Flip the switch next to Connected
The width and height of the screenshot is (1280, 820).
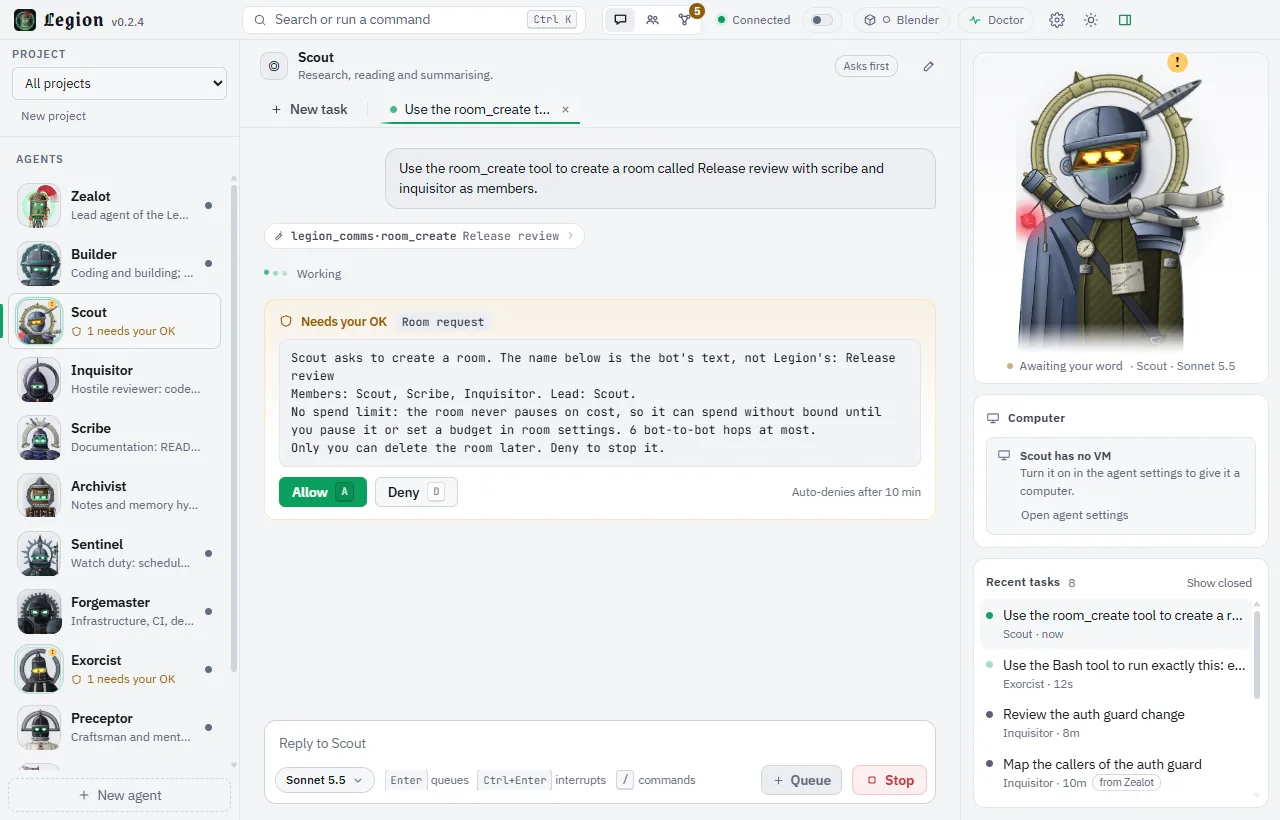click(x=821, y=20)
